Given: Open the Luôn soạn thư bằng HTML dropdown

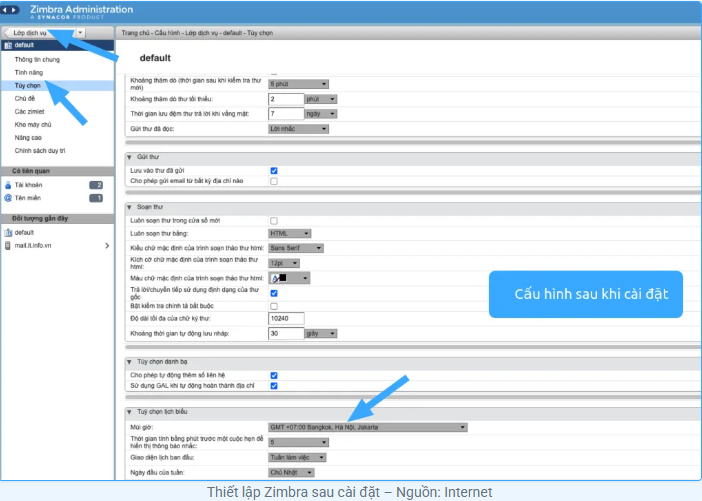Looking at the screenshot, I should (x=290, y=234).
